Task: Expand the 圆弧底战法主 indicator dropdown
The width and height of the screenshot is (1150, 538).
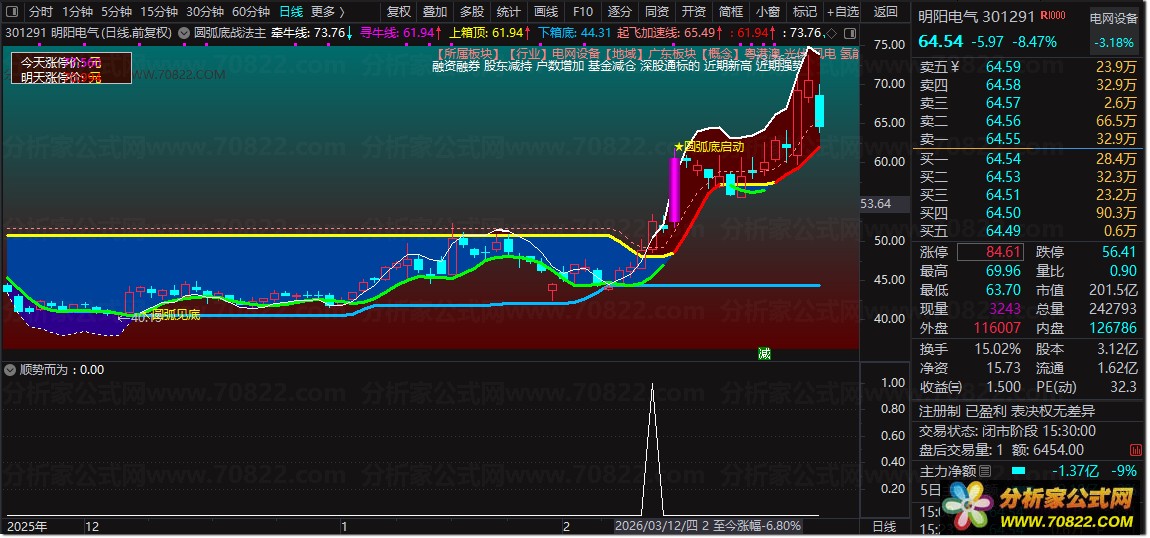Action: (x=183, y=33)
